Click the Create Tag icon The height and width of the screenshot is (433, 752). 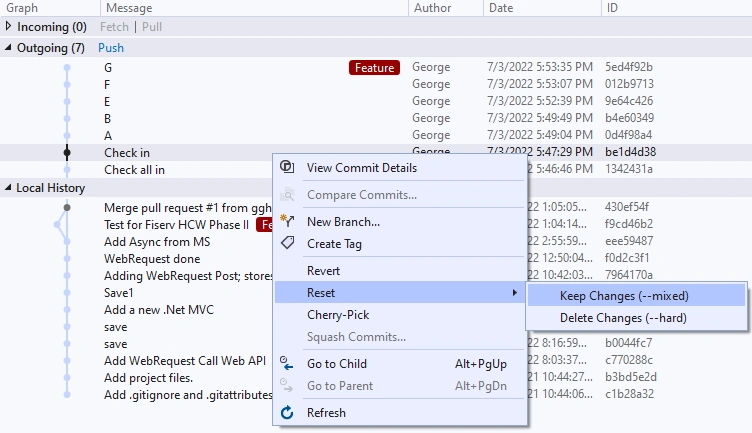(287, 243)
